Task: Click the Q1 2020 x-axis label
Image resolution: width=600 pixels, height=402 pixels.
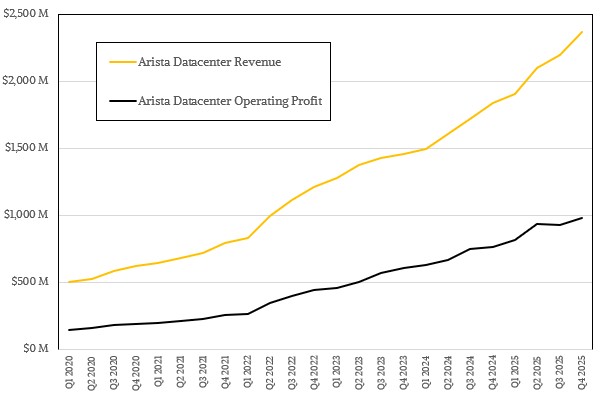Action: click(x=70, y=374)
